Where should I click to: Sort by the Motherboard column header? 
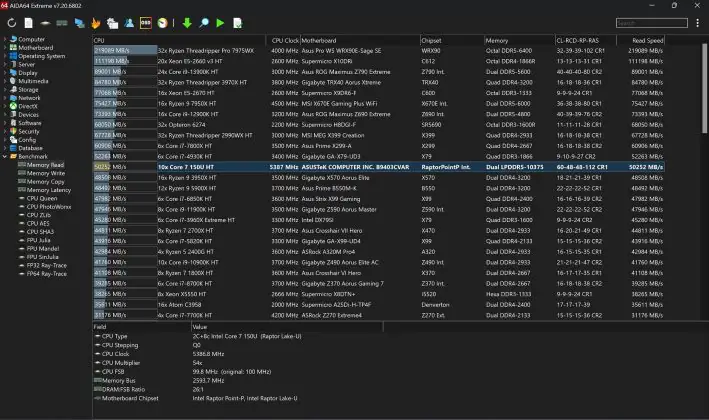360,40
